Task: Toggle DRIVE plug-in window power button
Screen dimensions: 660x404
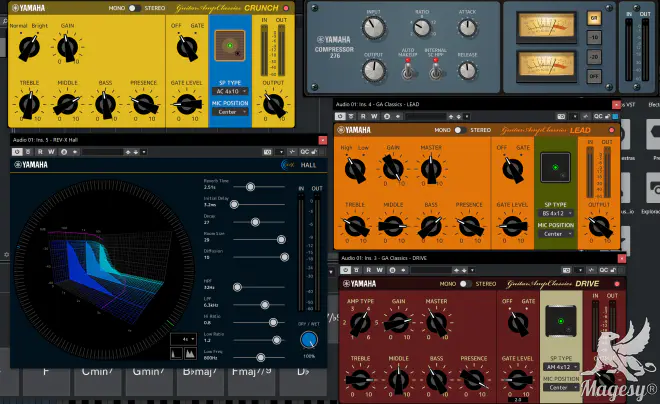Action: click(345, 270)
